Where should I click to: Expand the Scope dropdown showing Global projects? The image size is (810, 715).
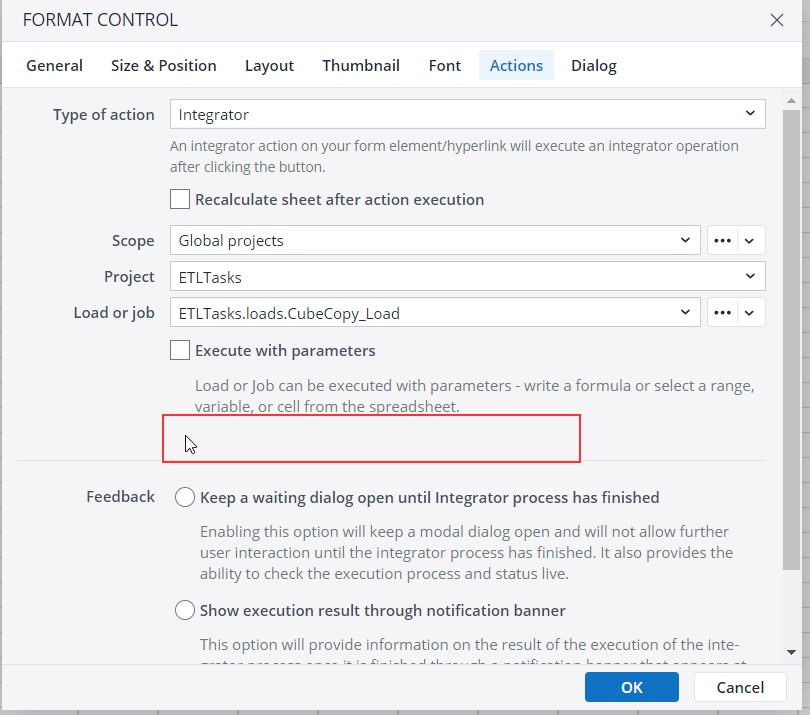pos(435,241)
